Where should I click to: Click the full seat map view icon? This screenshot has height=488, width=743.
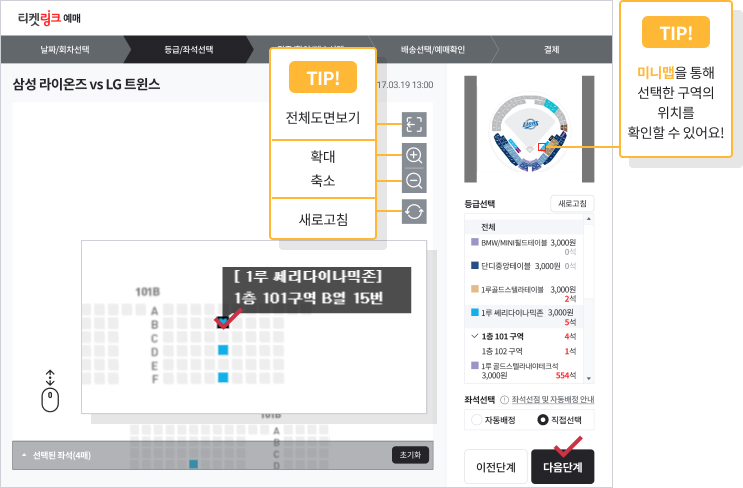[414, 125]
